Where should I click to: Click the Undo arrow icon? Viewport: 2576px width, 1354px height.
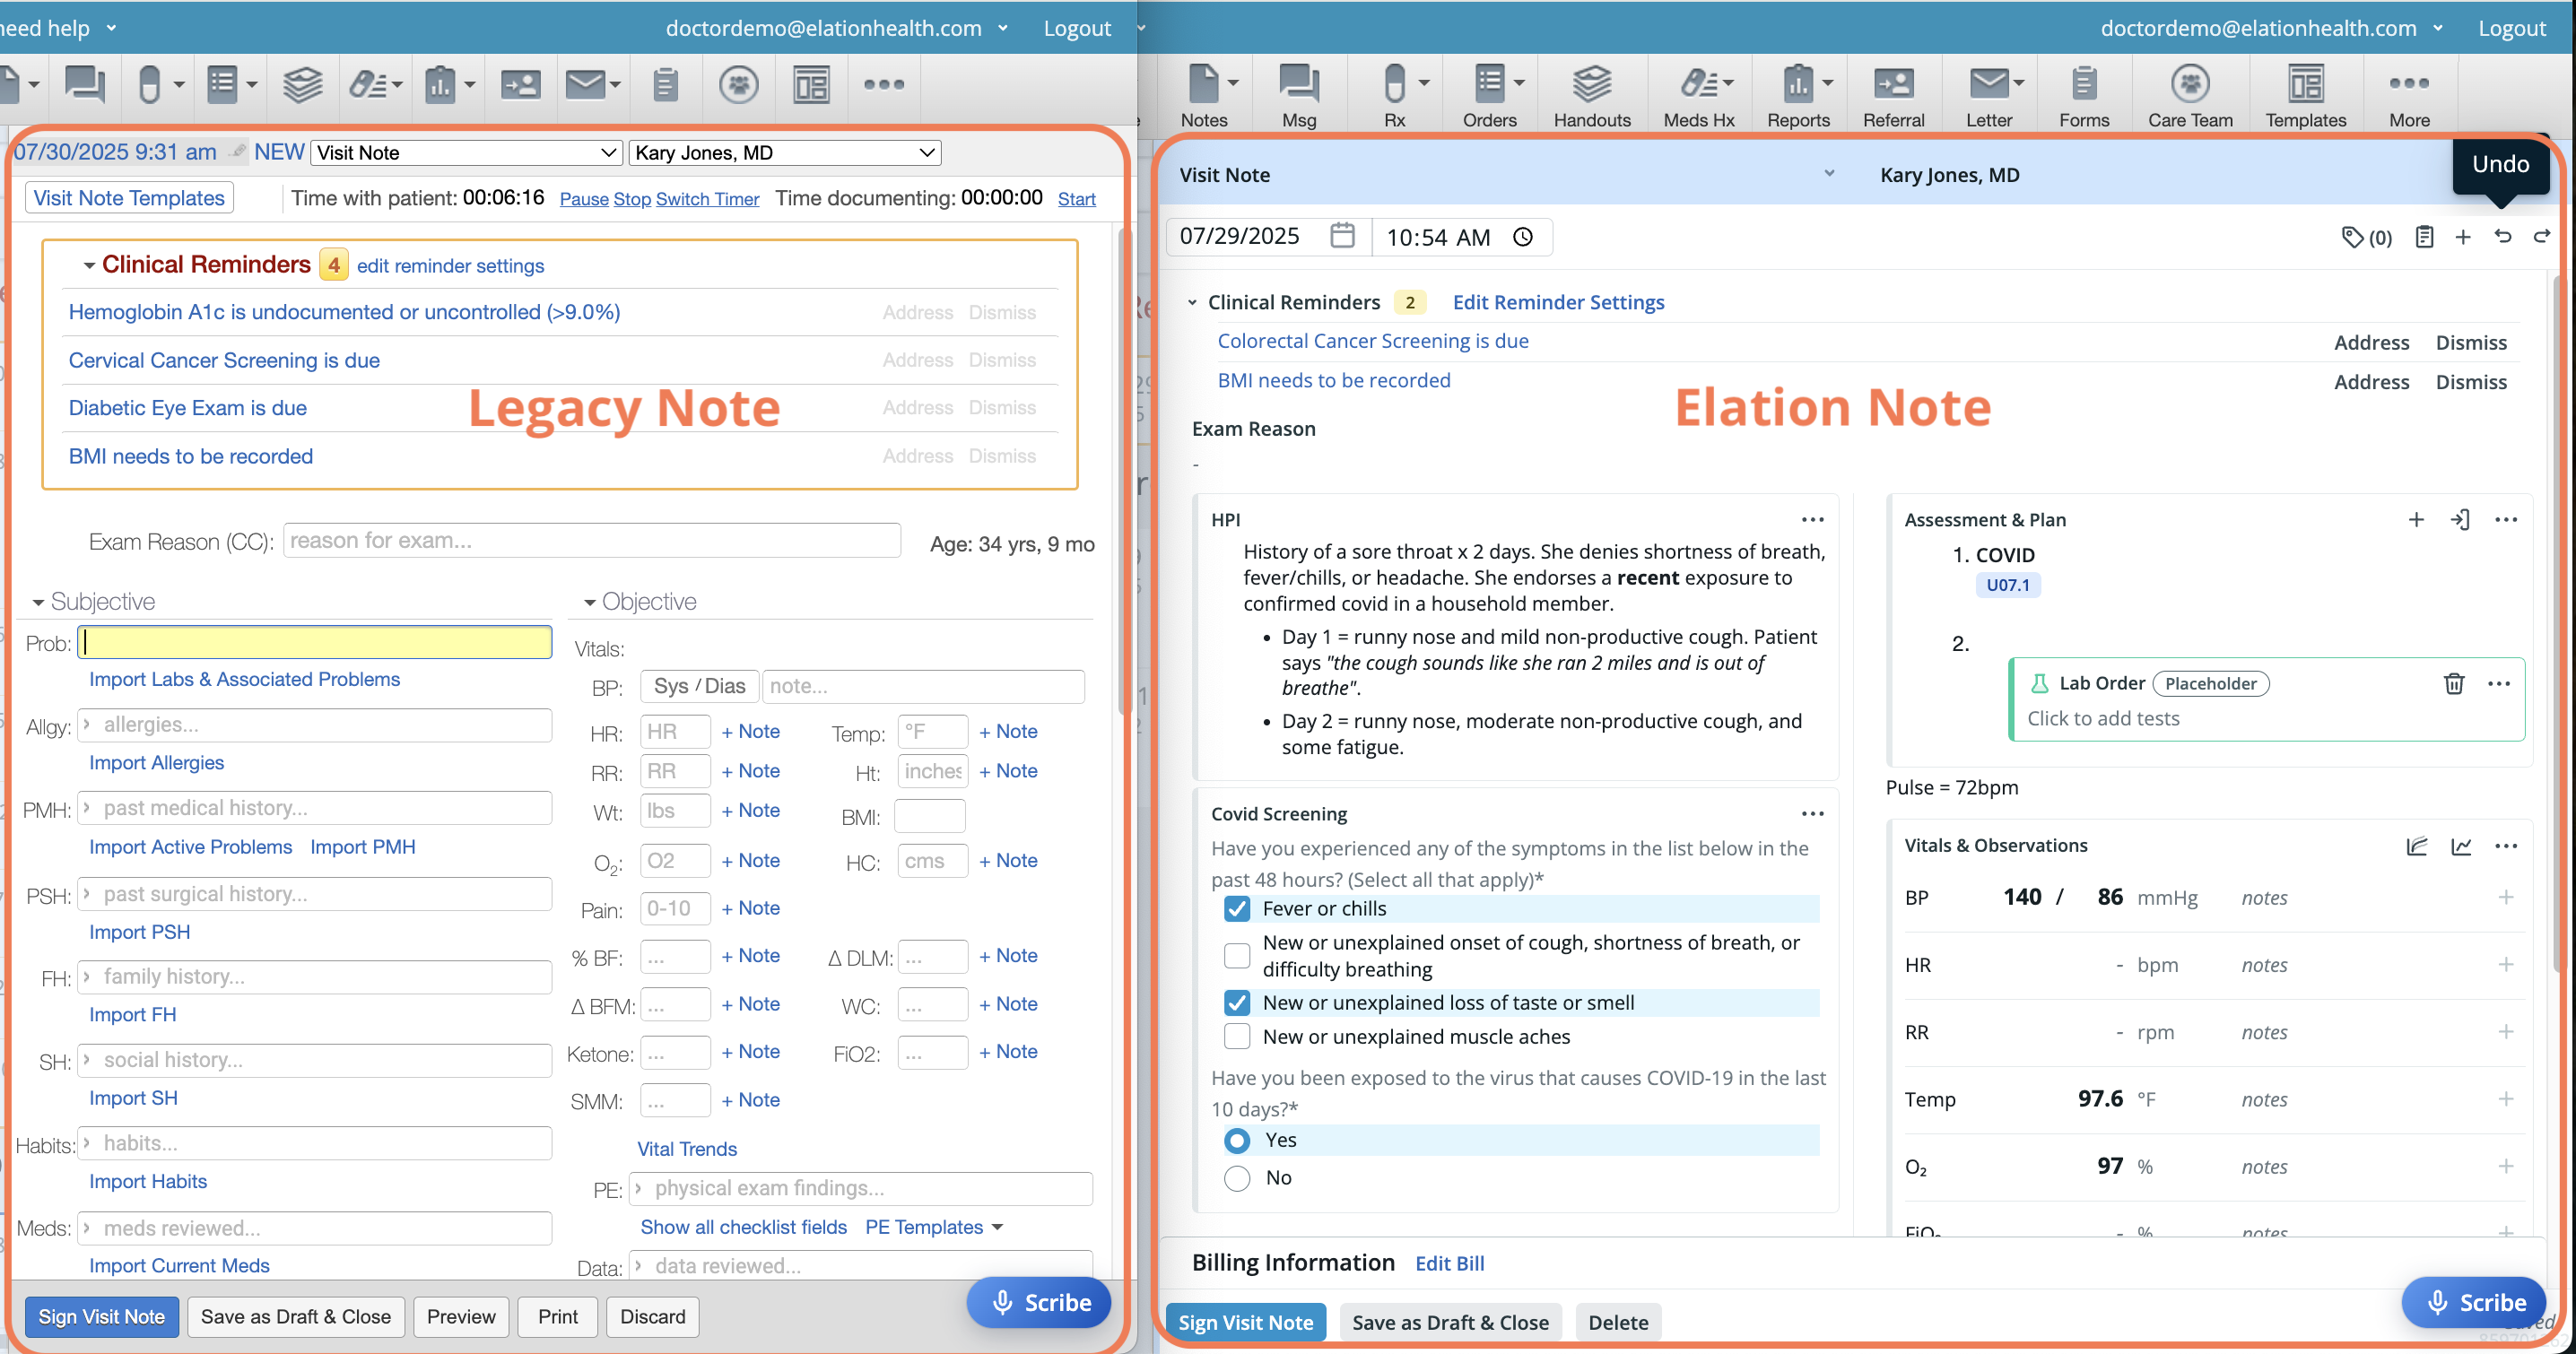(x=2502, y=237)
